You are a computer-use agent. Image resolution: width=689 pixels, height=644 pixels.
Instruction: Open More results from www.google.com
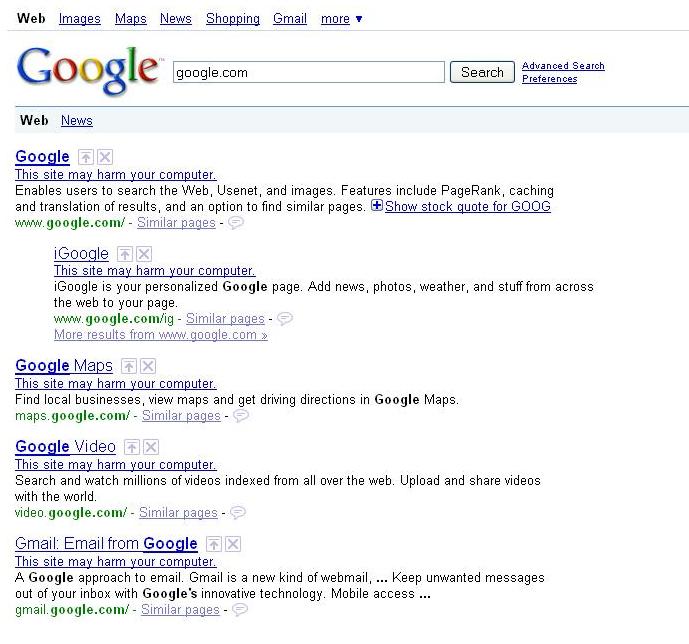pyautogui.click(x=160, y=335)
